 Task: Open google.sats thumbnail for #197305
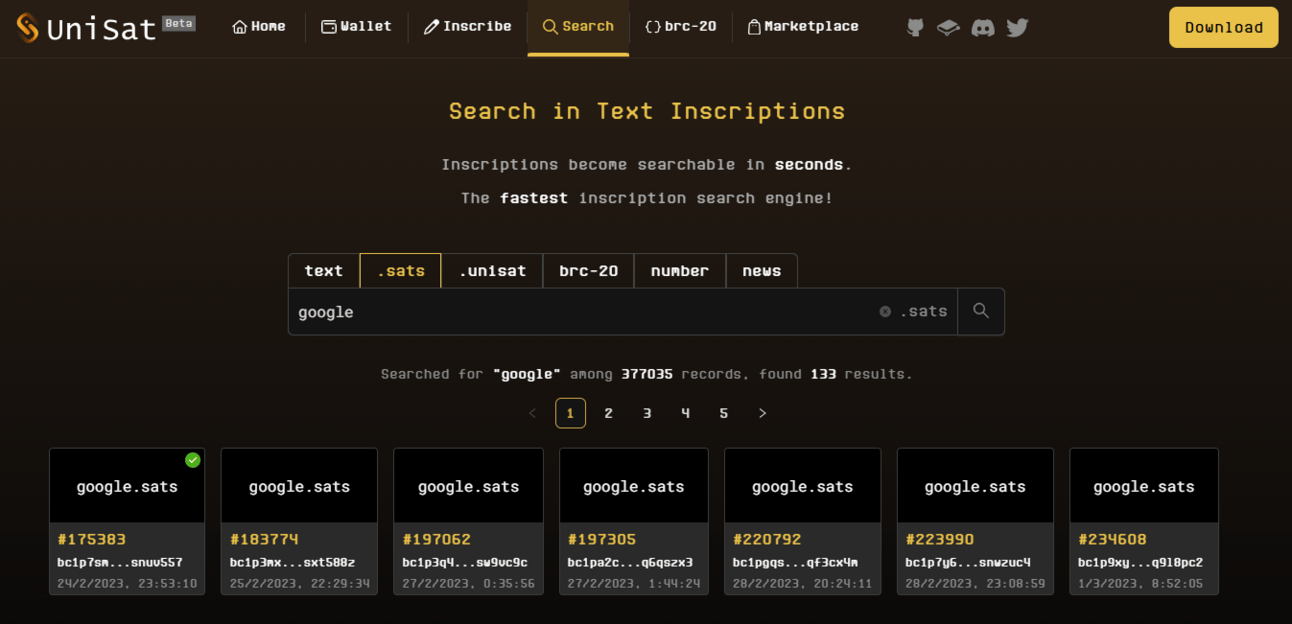pyautogui.click(x=634, y=486)
